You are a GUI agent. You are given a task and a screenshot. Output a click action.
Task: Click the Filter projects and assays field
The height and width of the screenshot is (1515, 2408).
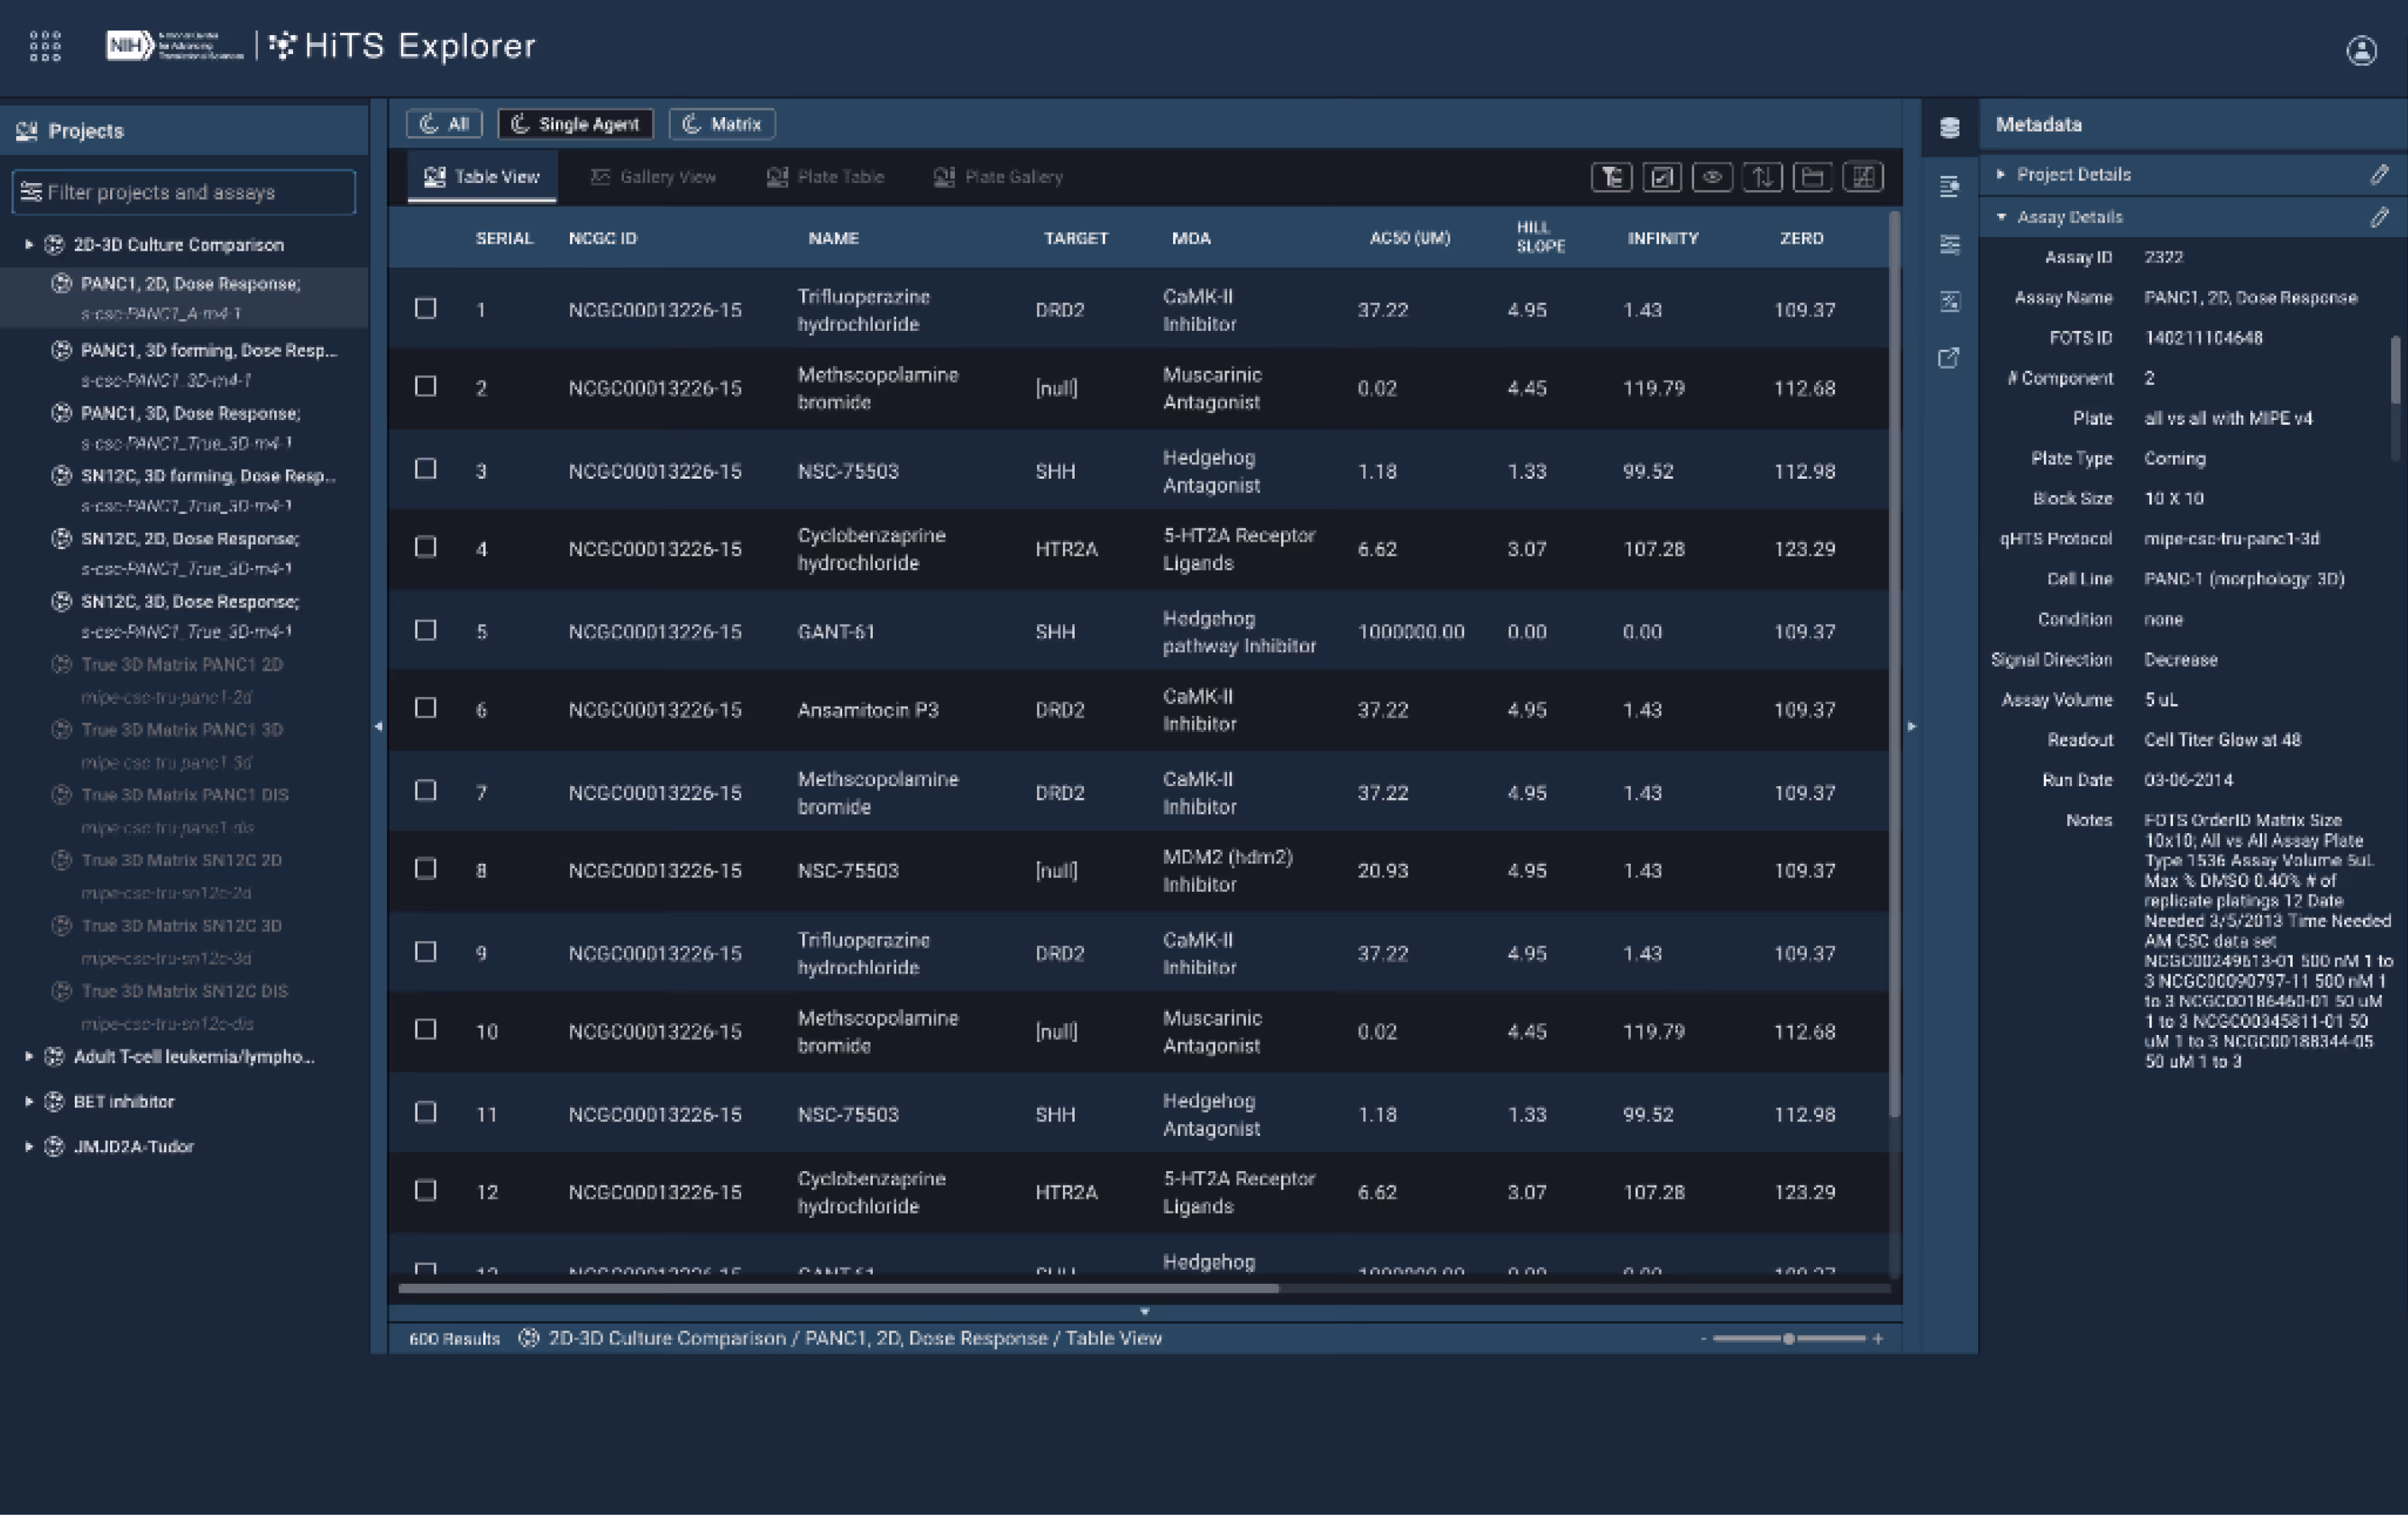click(x=184, y=192)
